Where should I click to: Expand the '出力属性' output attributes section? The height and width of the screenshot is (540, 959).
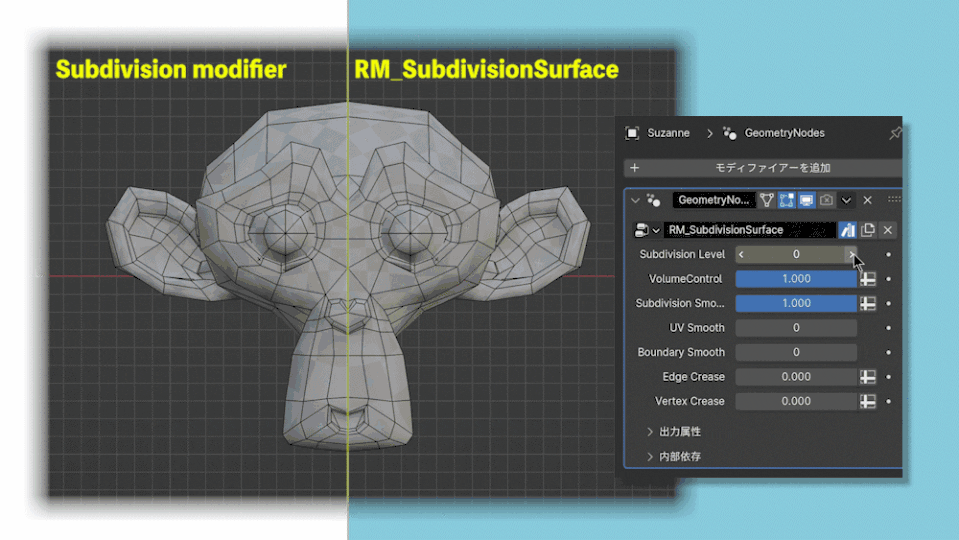tap(674, 432)
